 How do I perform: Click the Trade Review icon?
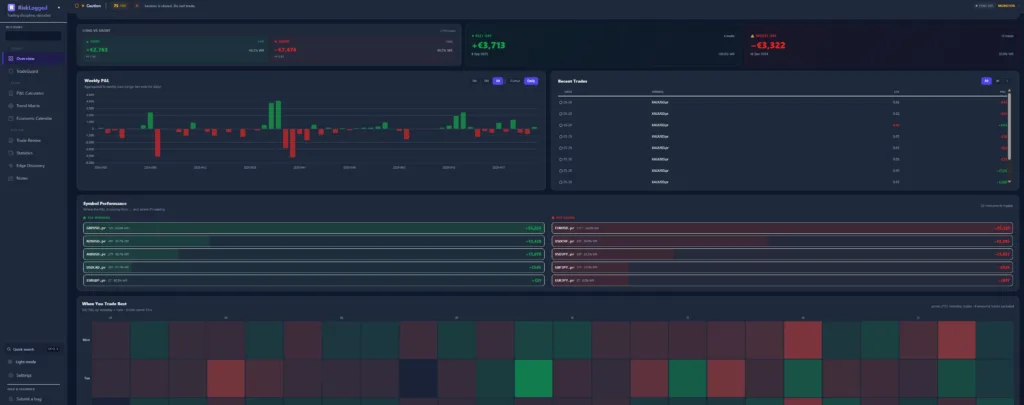point(10,140)
